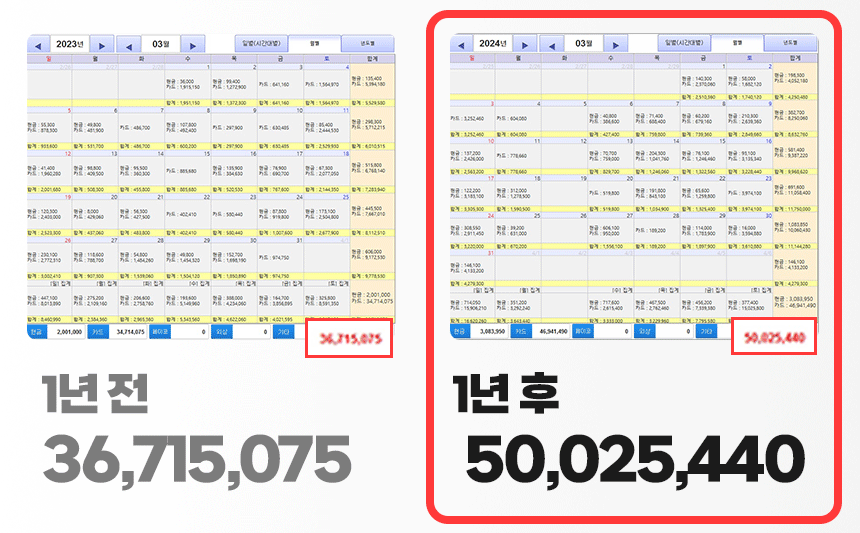Click the 외상 value field in 2024 panel

coord(675,331)
